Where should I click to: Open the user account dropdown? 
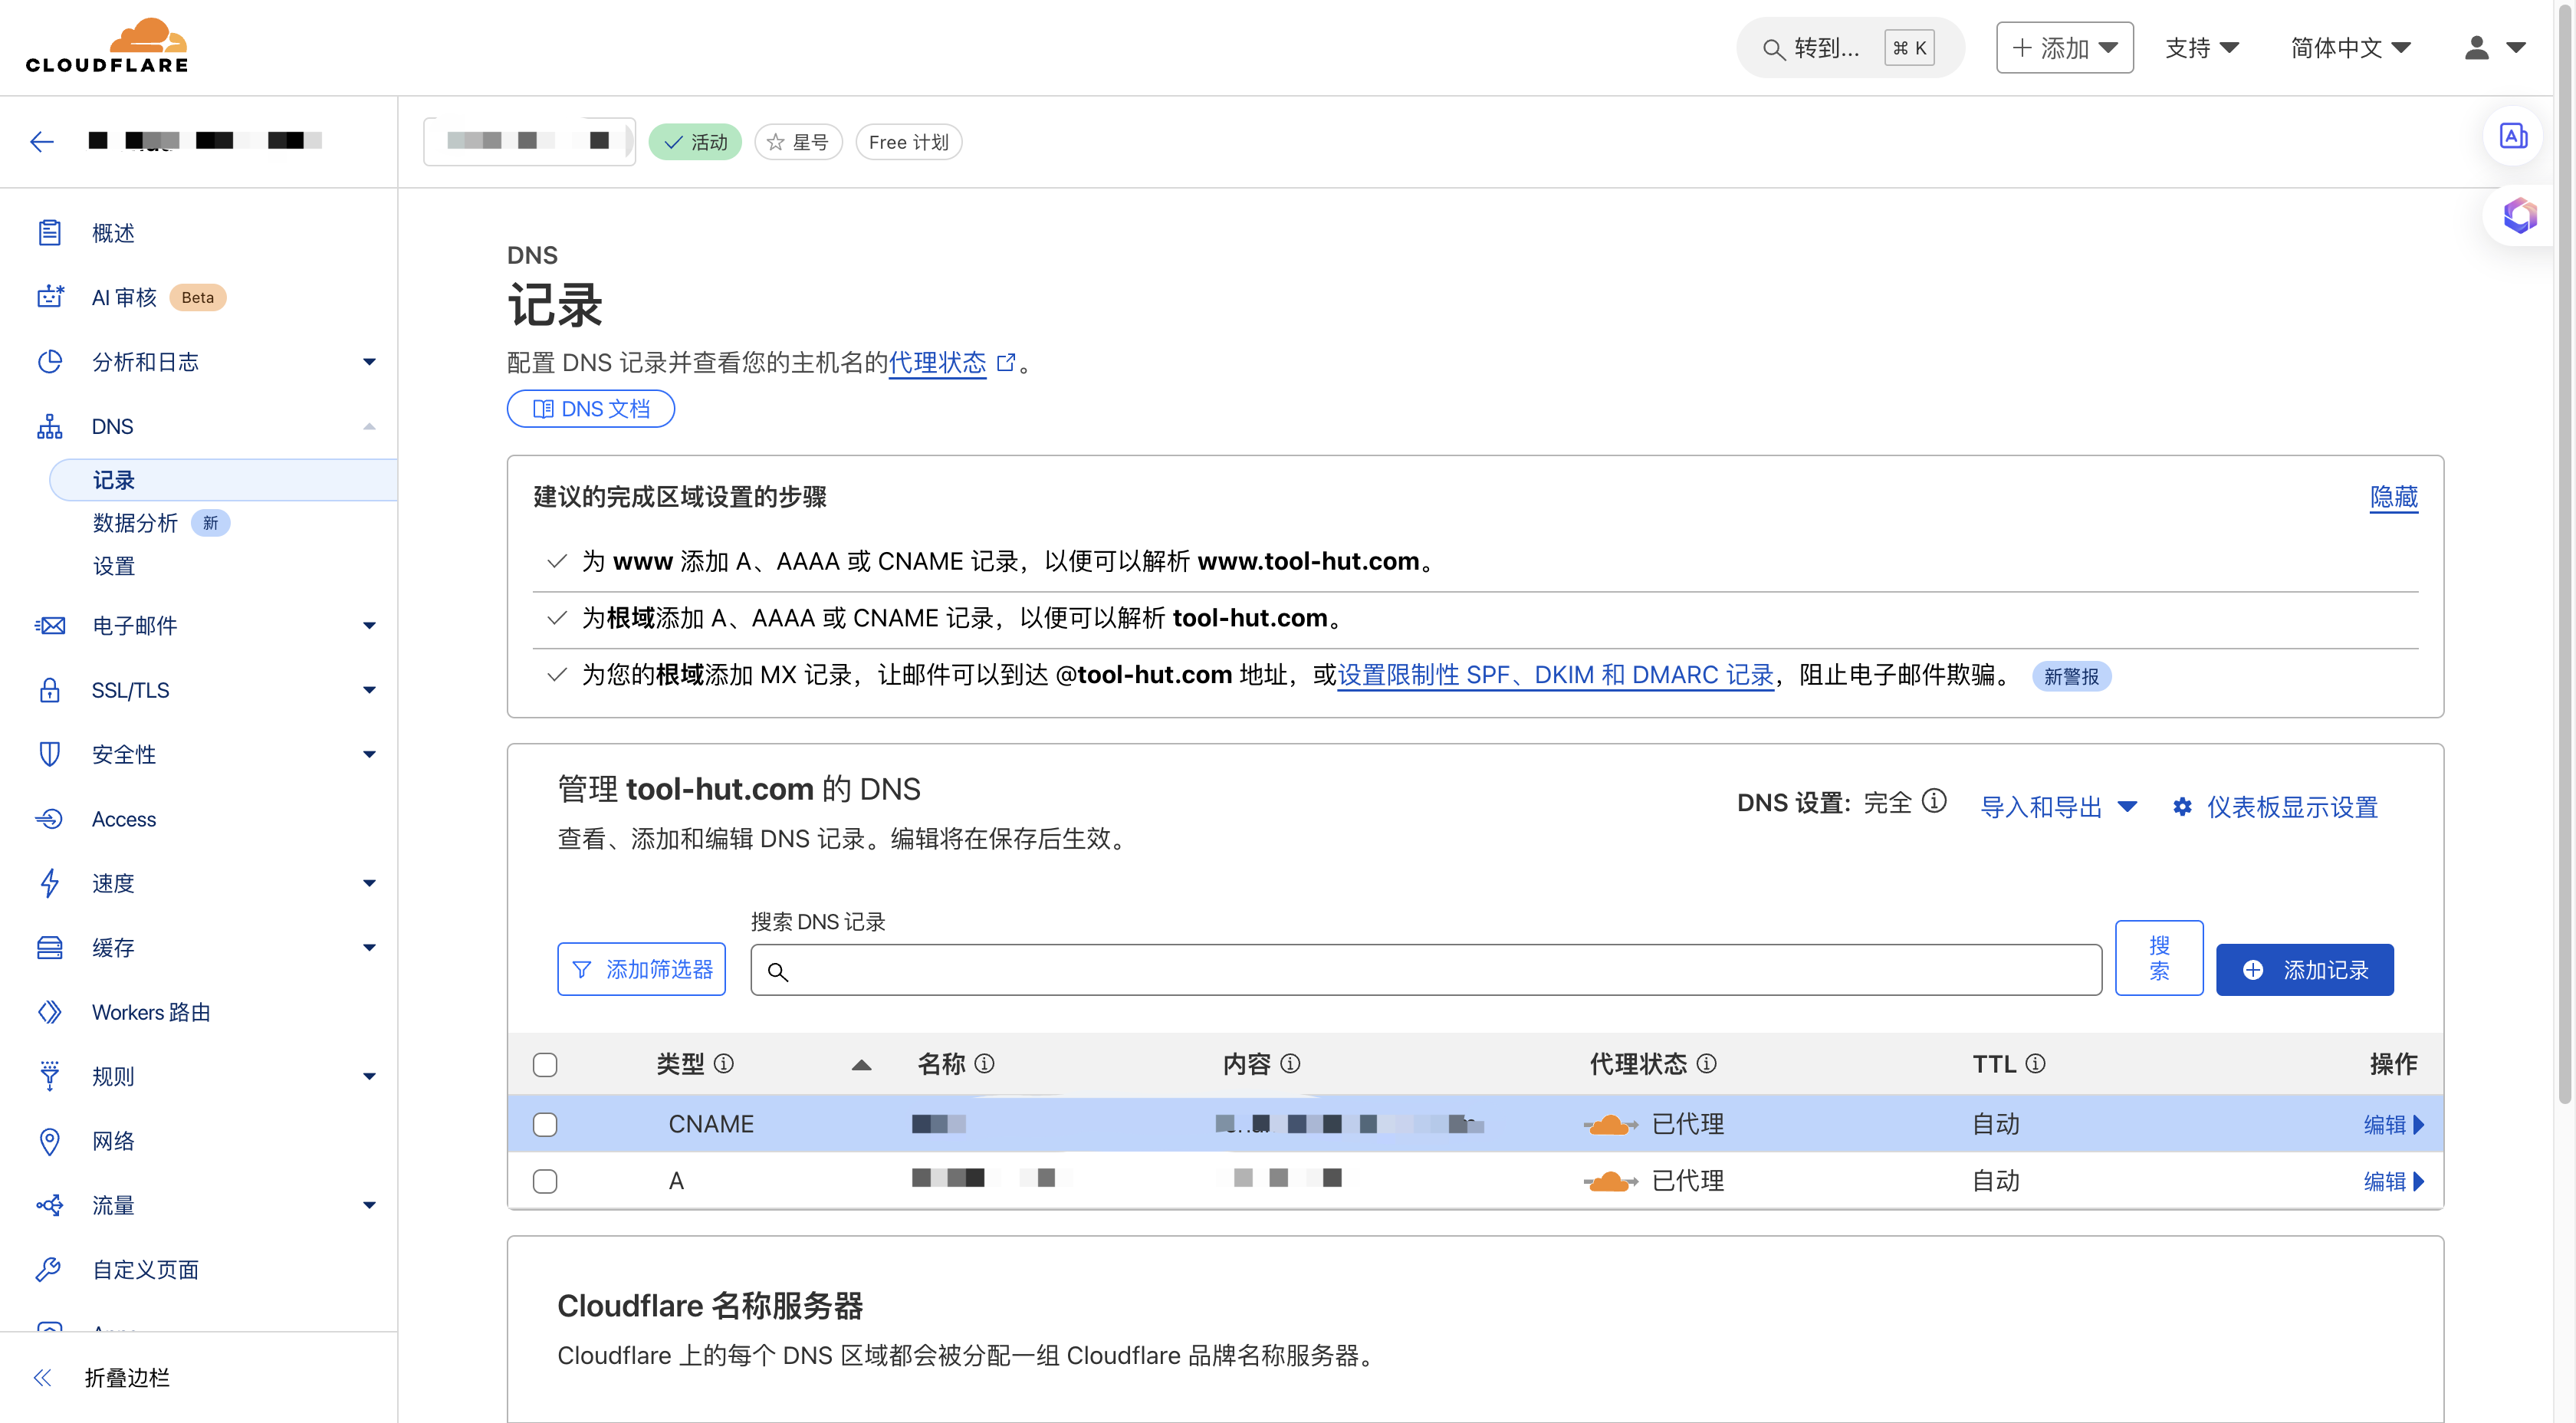[x=2495, y=47]
